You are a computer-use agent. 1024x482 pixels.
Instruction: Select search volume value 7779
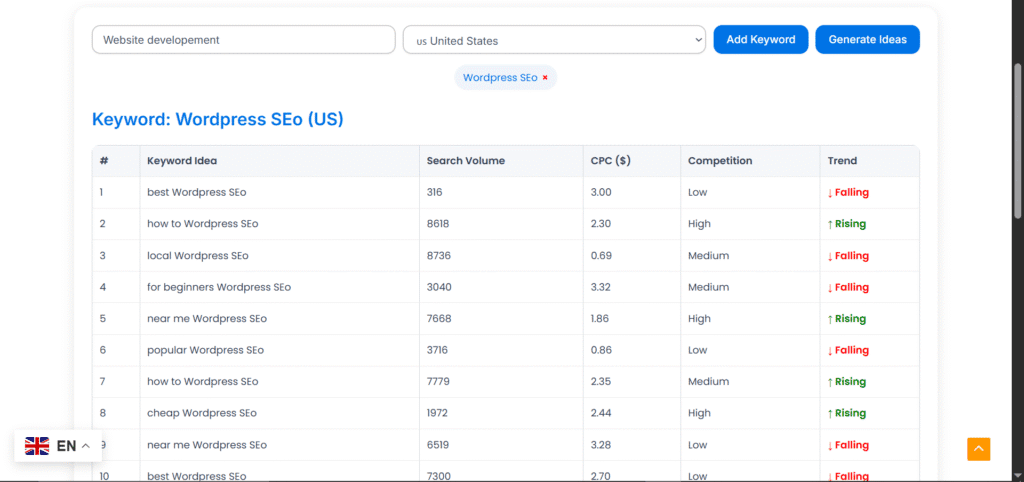pyautogui.click(x=438, y=381)
